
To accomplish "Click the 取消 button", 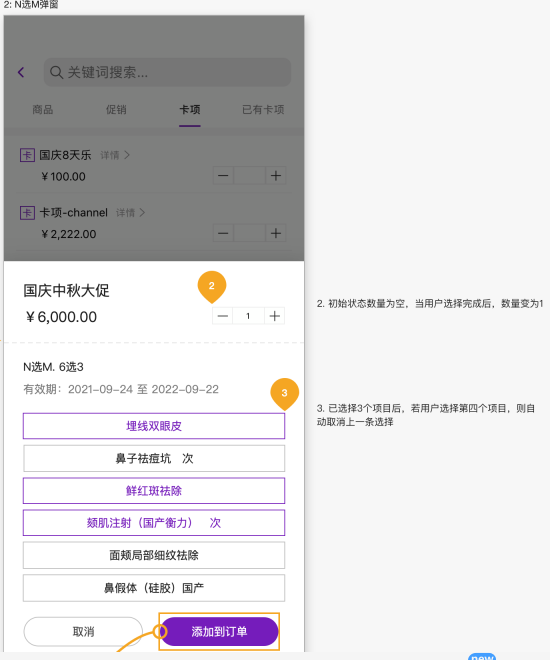I will 83,631.
